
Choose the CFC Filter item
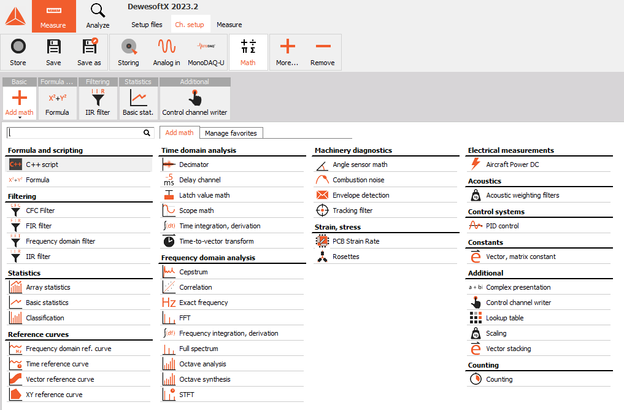(79, 211)
